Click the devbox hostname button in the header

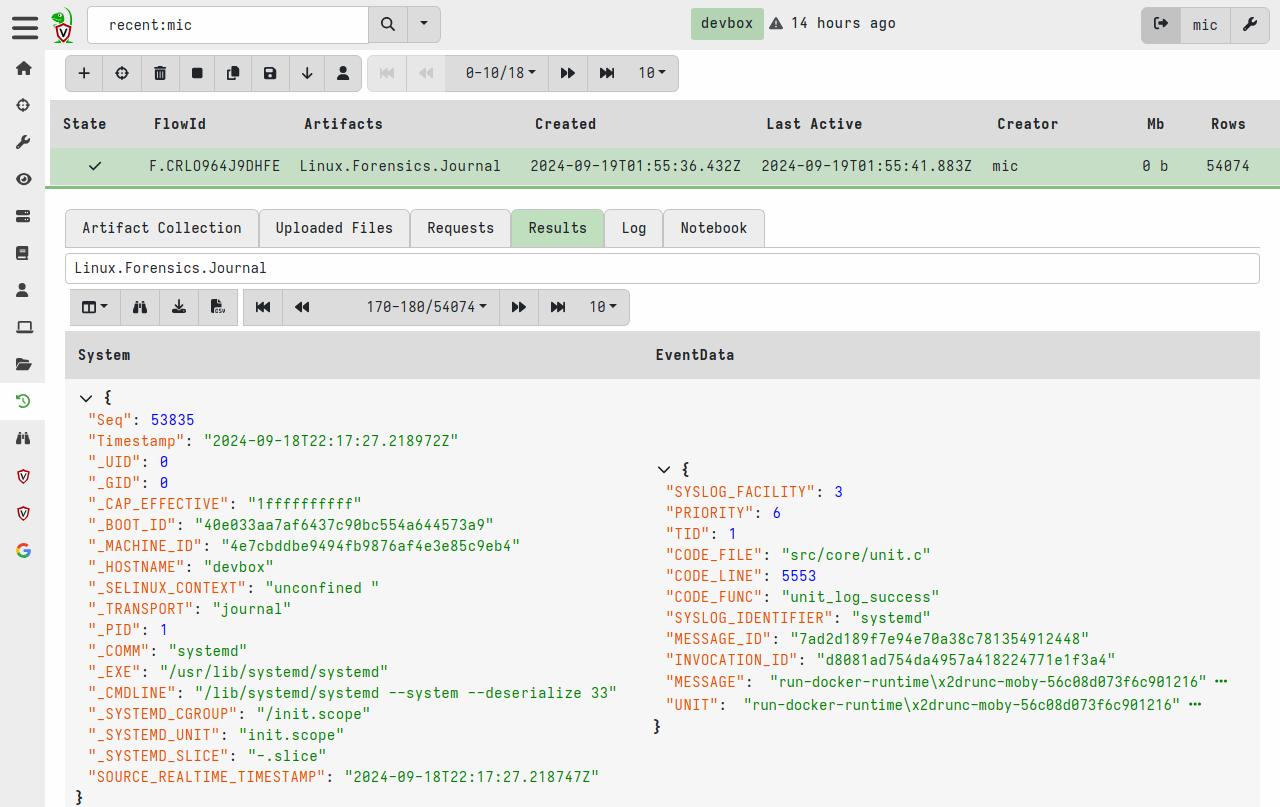[727, 23]
